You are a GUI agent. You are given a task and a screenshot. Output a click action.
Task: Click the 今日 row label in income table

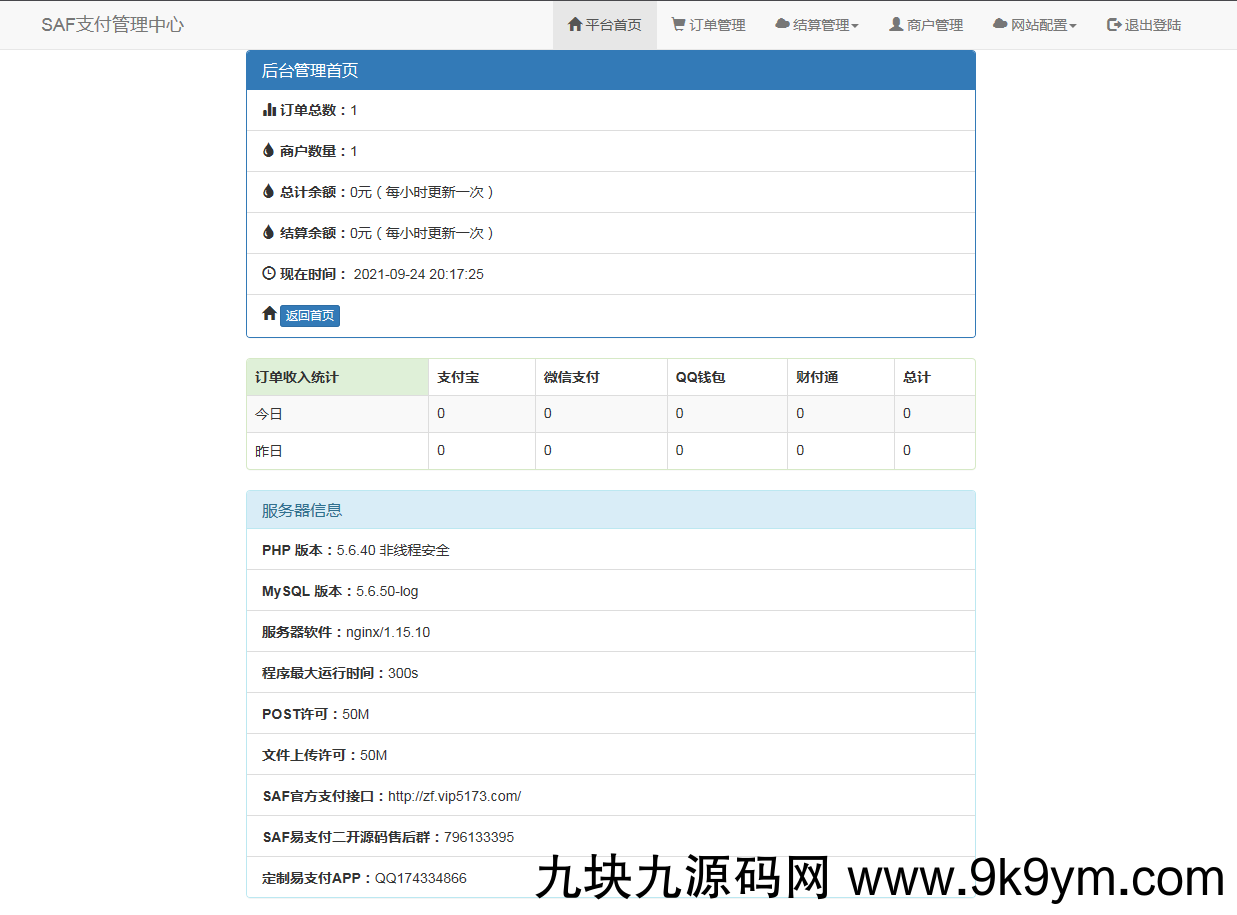(x=269, y=414)
